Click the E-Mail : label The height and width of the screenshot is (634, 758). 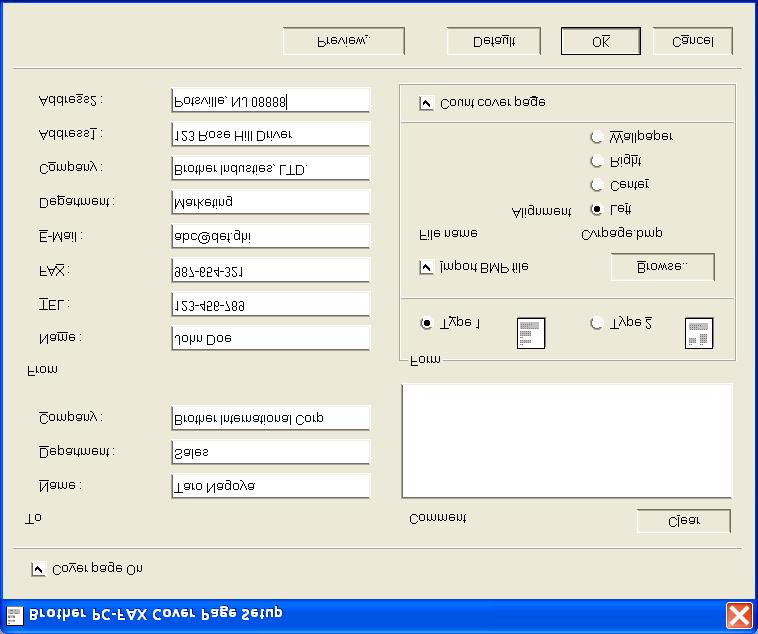(61, 236)
